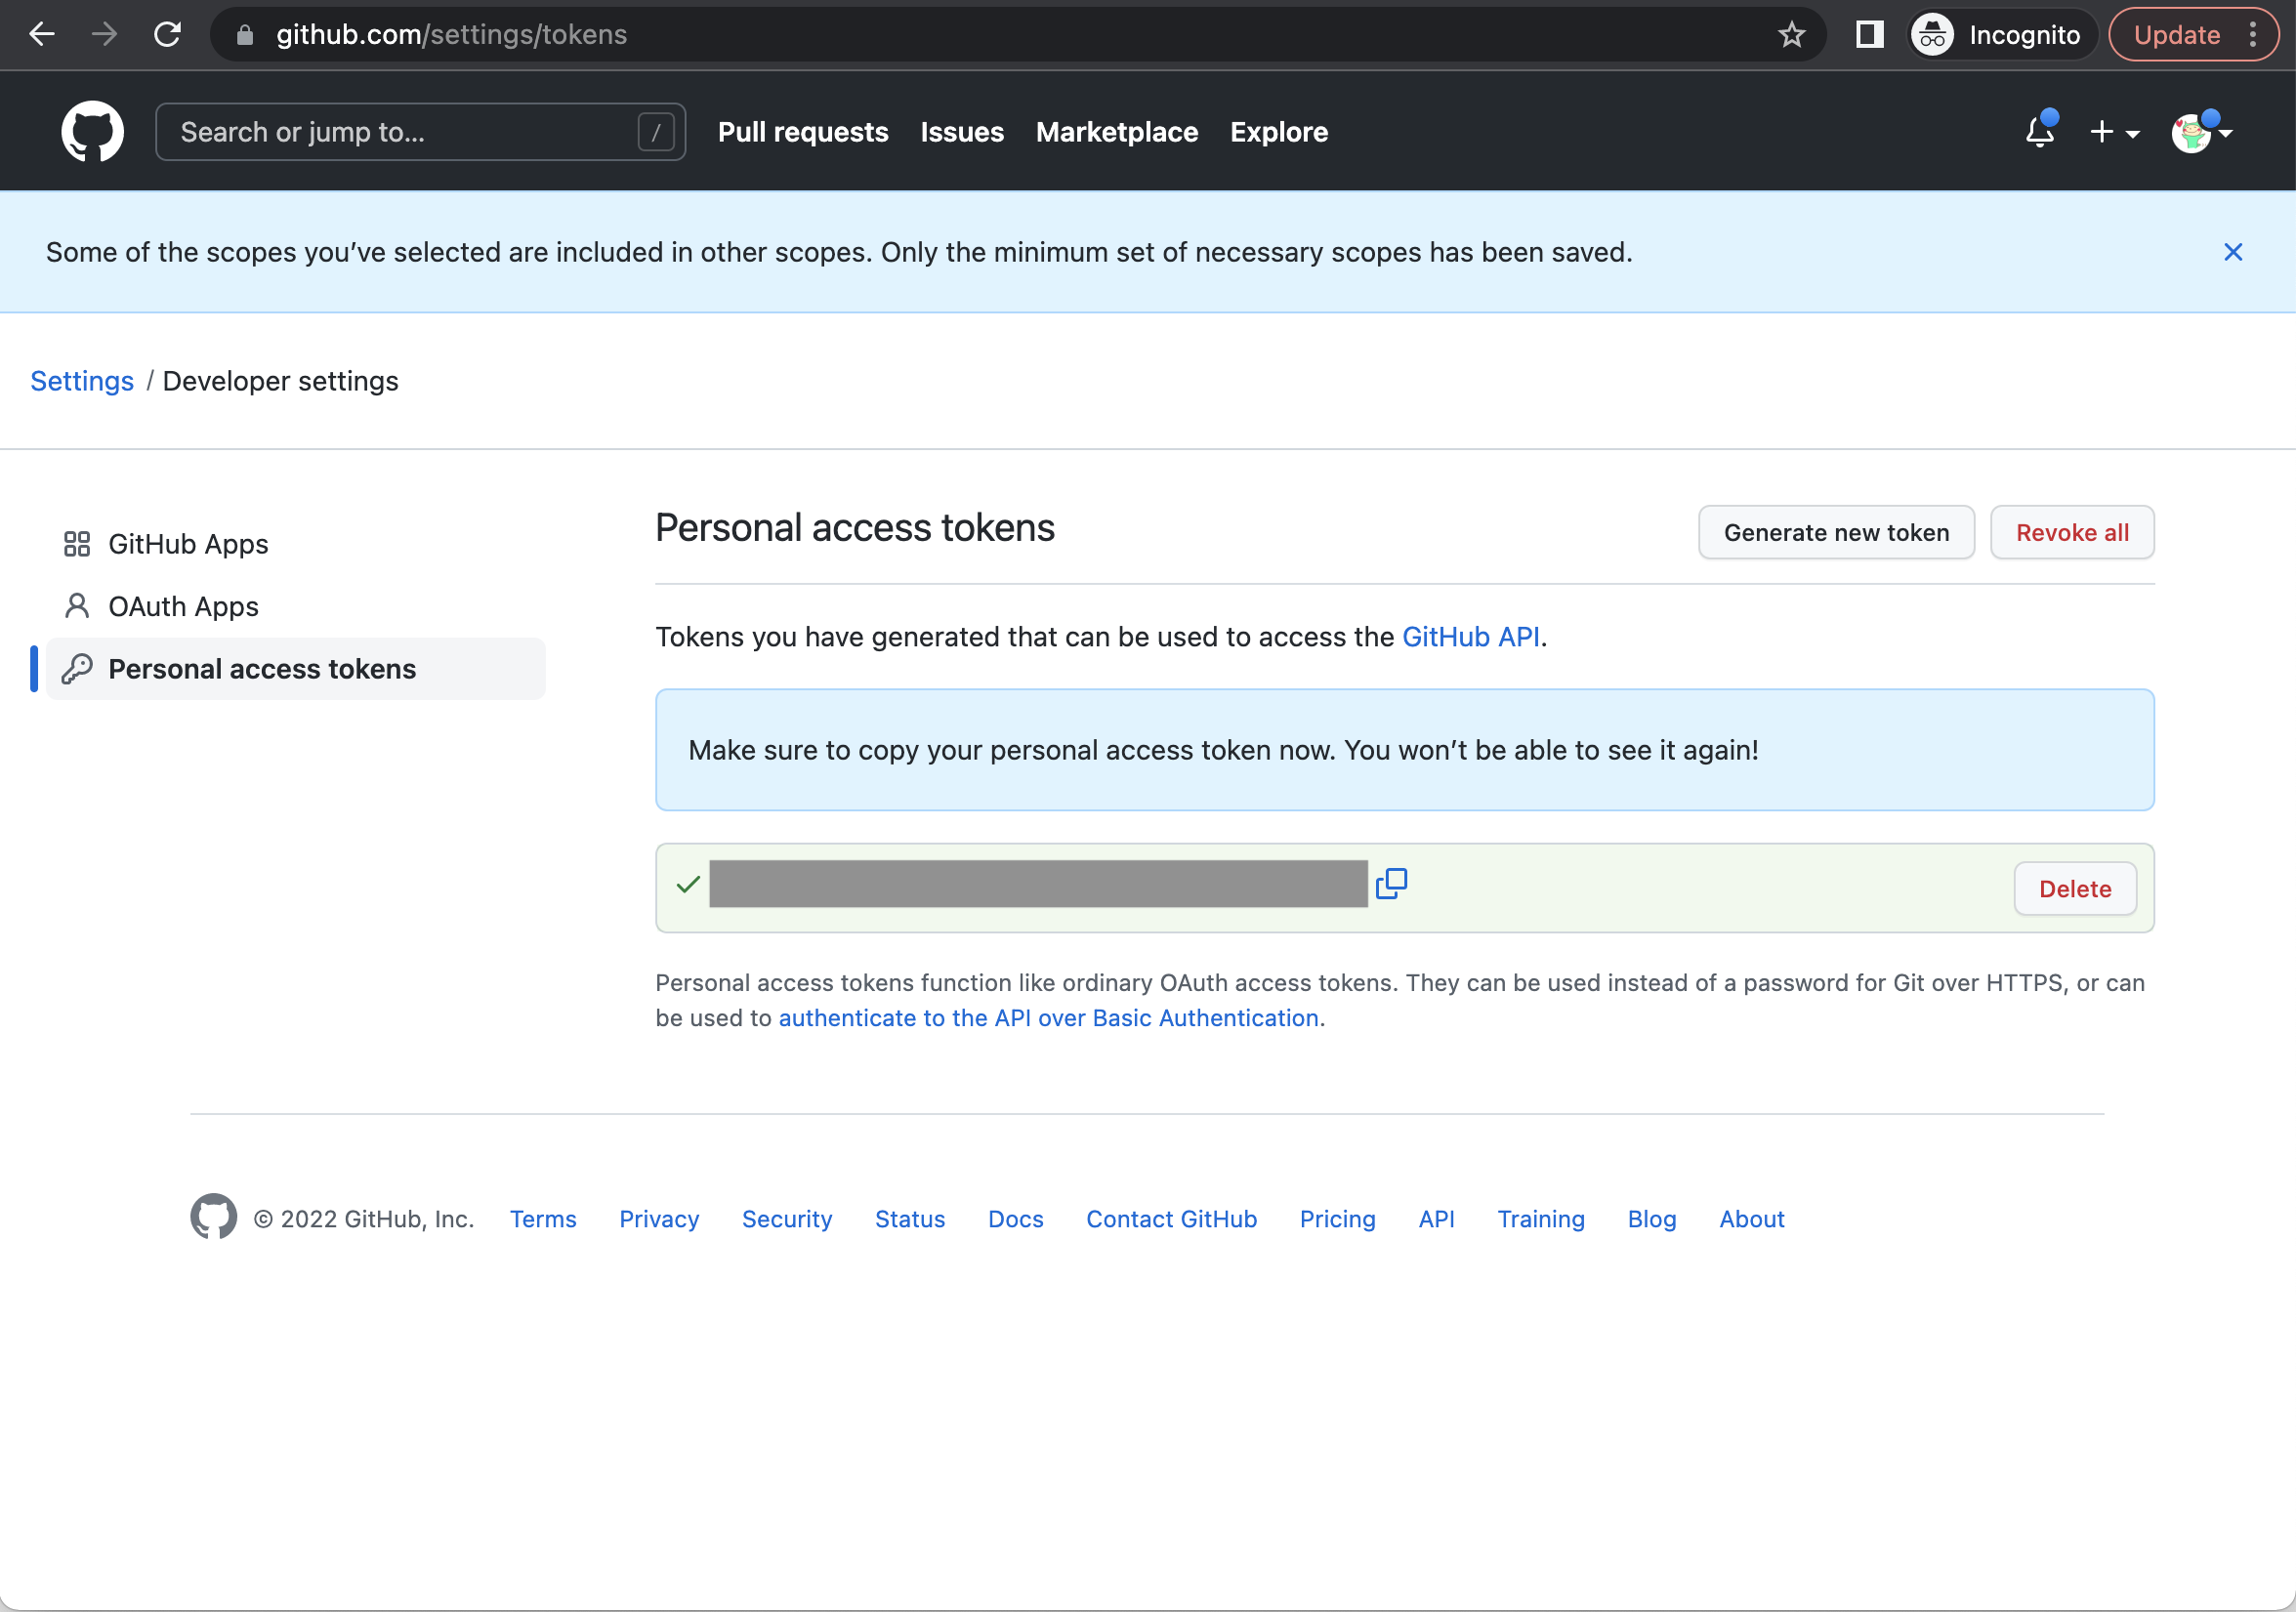Click the lock icon in address bar
Viewport: 2296px width, 1612px height.
coord(244,35)
